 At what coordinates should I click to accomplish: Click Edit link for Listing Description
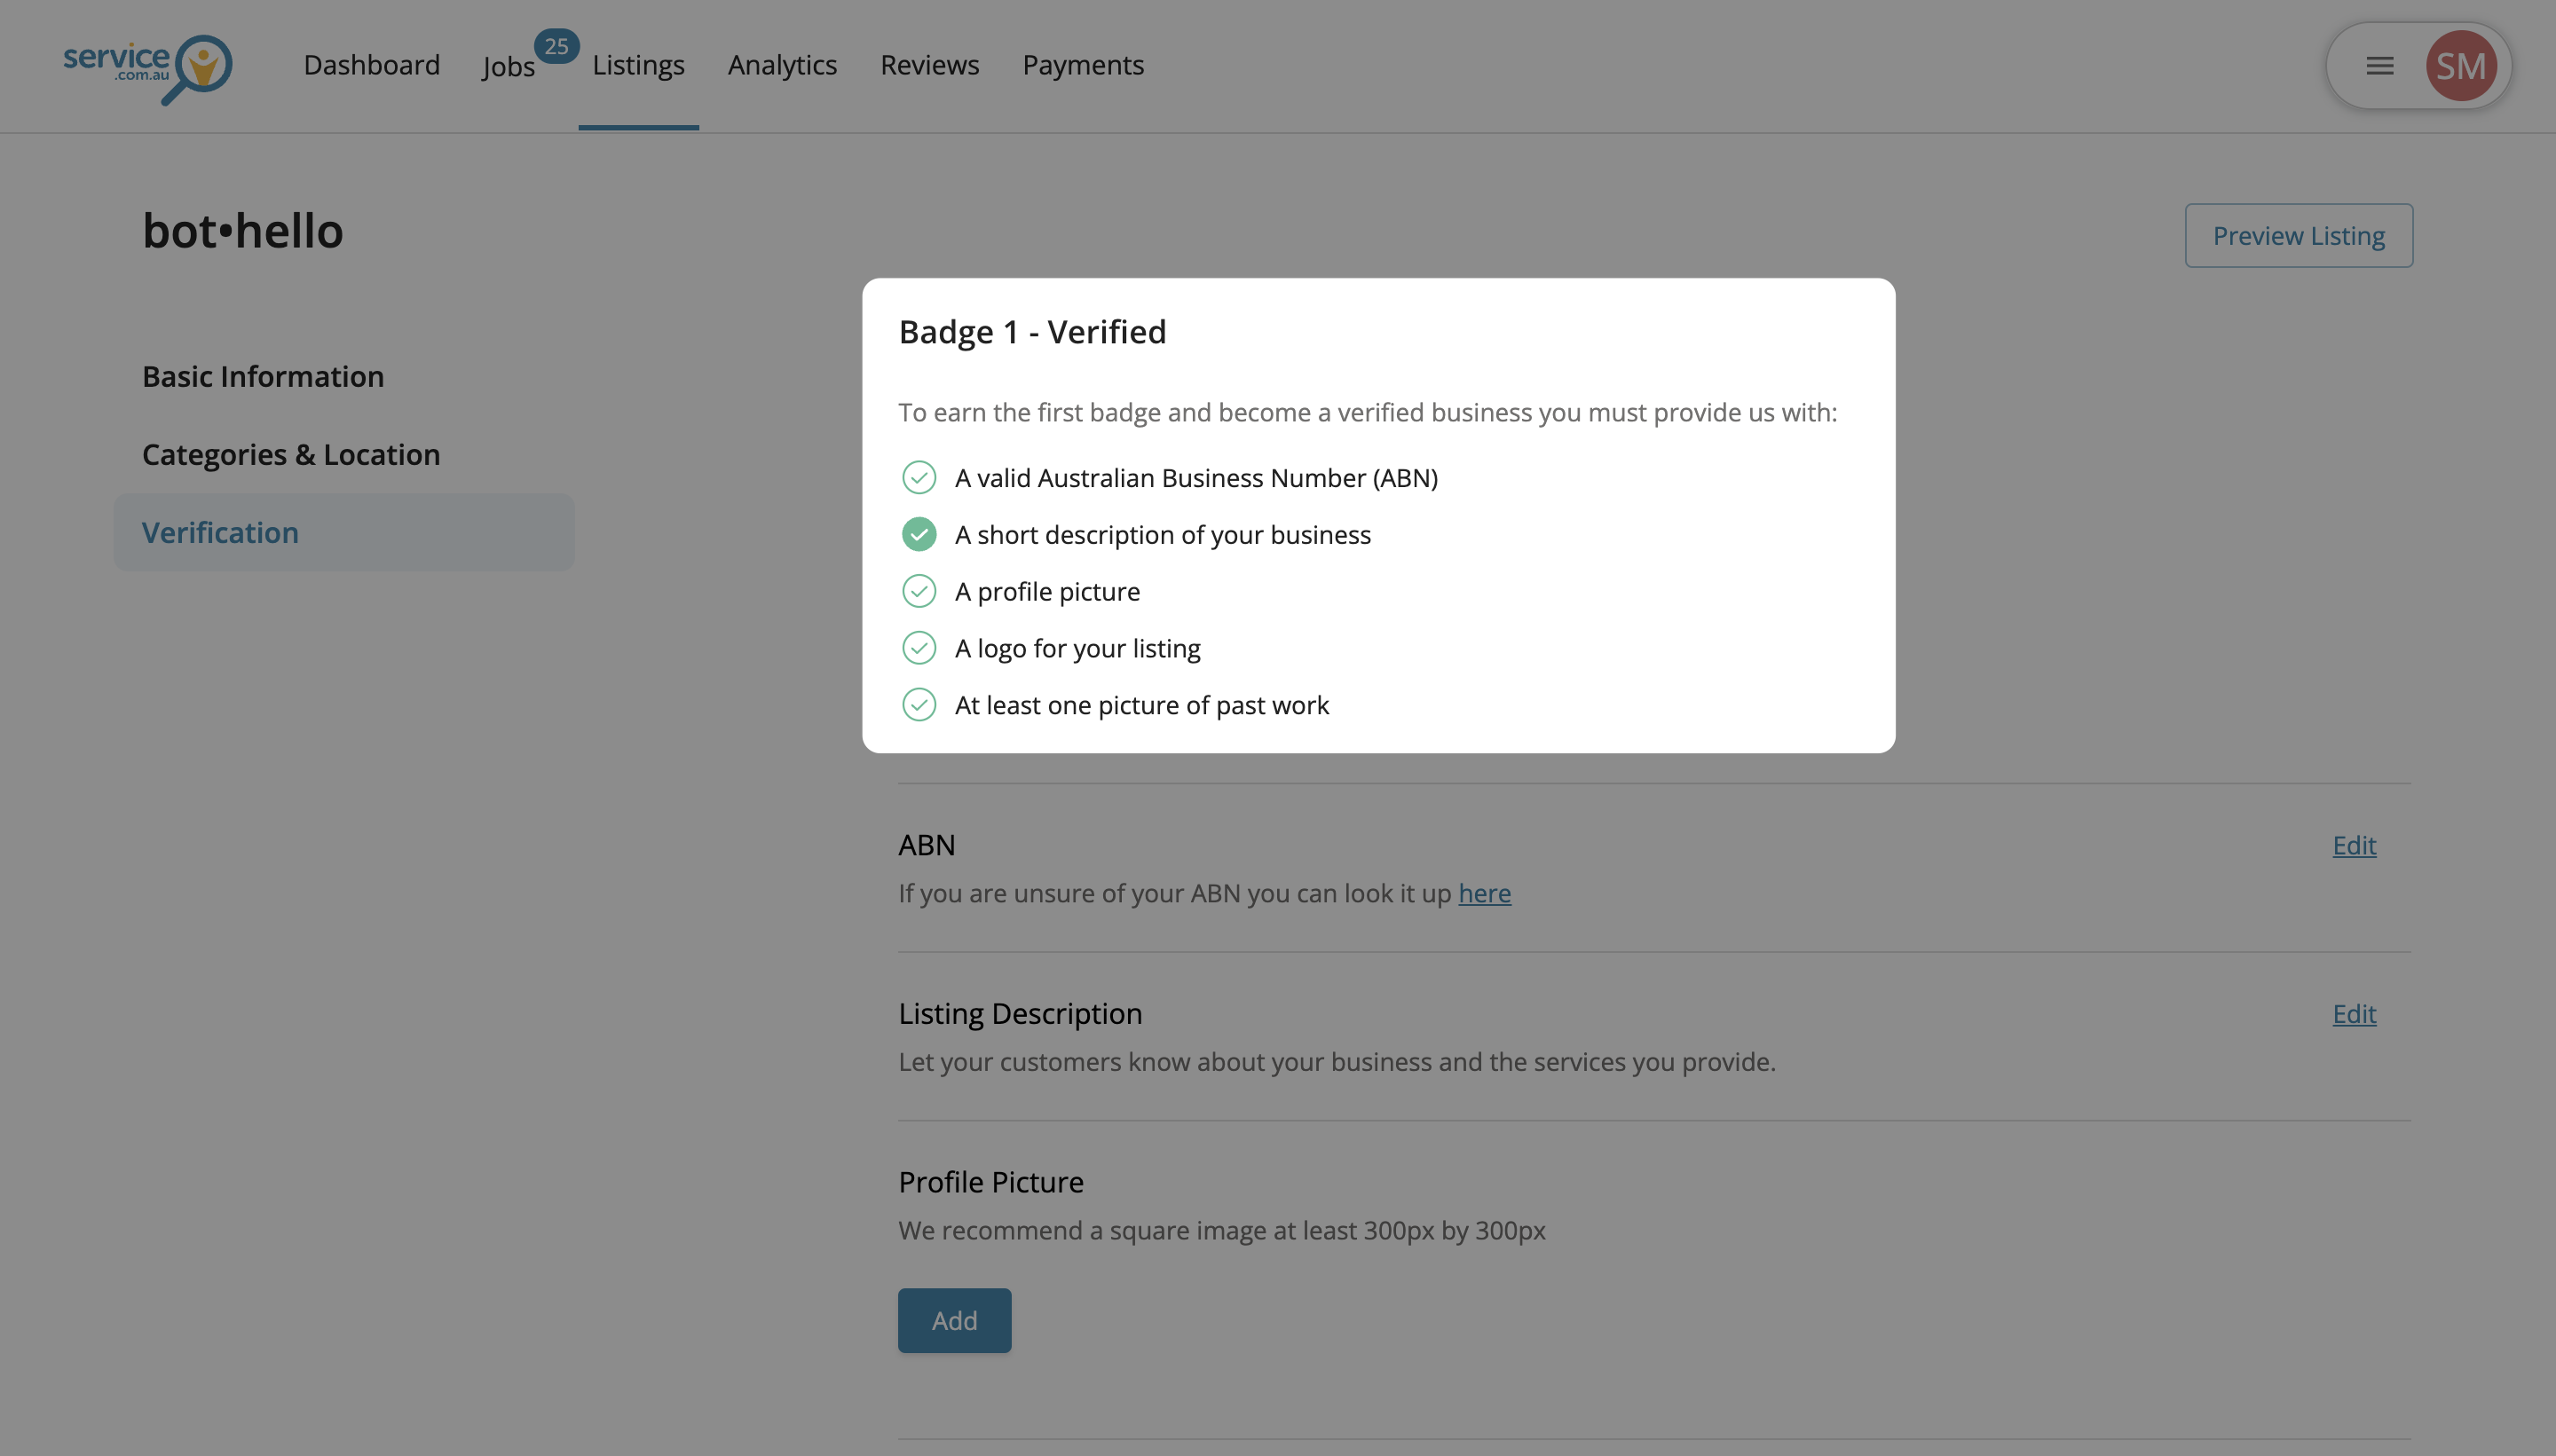2353,1014
